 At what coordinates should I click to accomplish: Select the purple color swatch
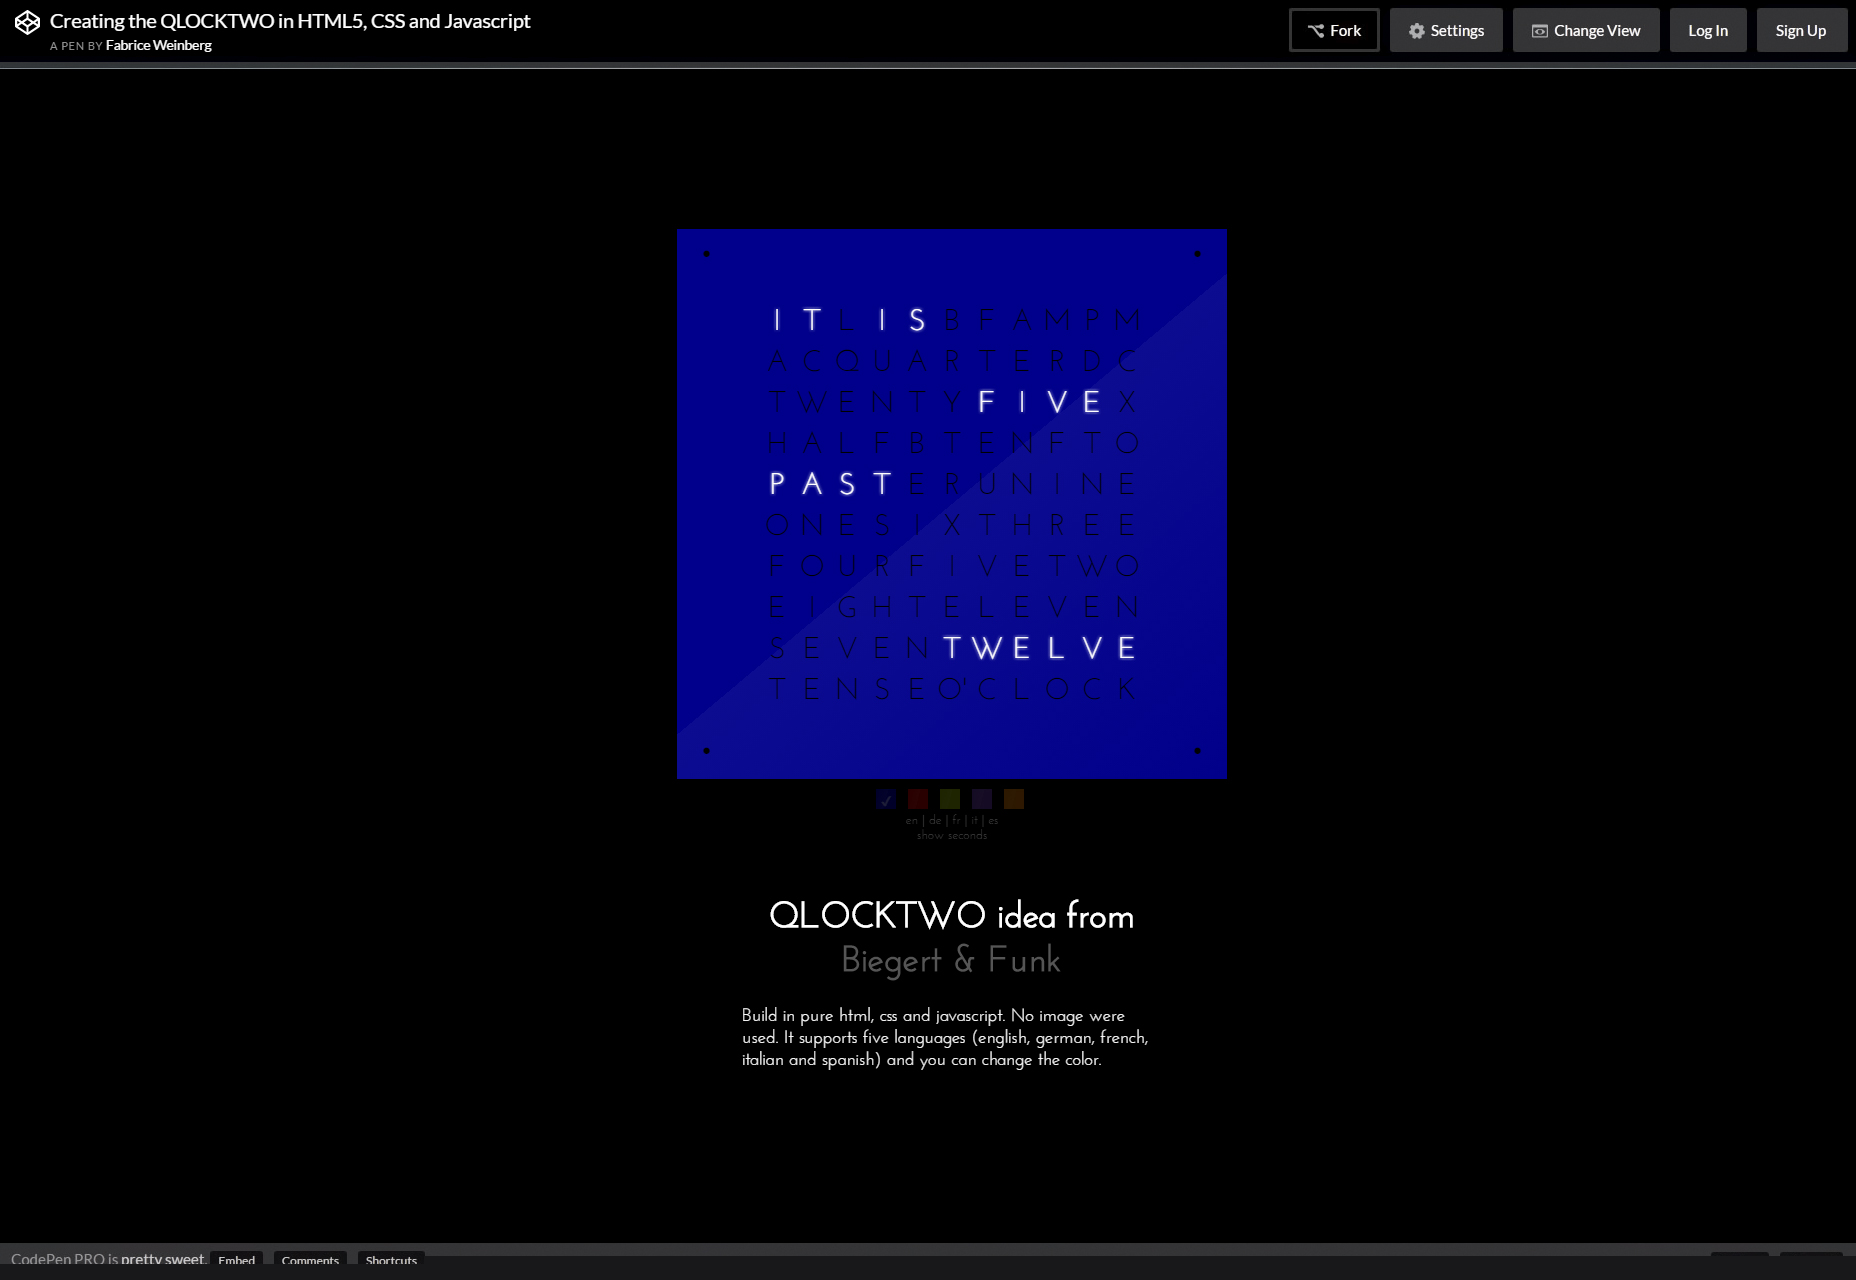pos(982,799)
